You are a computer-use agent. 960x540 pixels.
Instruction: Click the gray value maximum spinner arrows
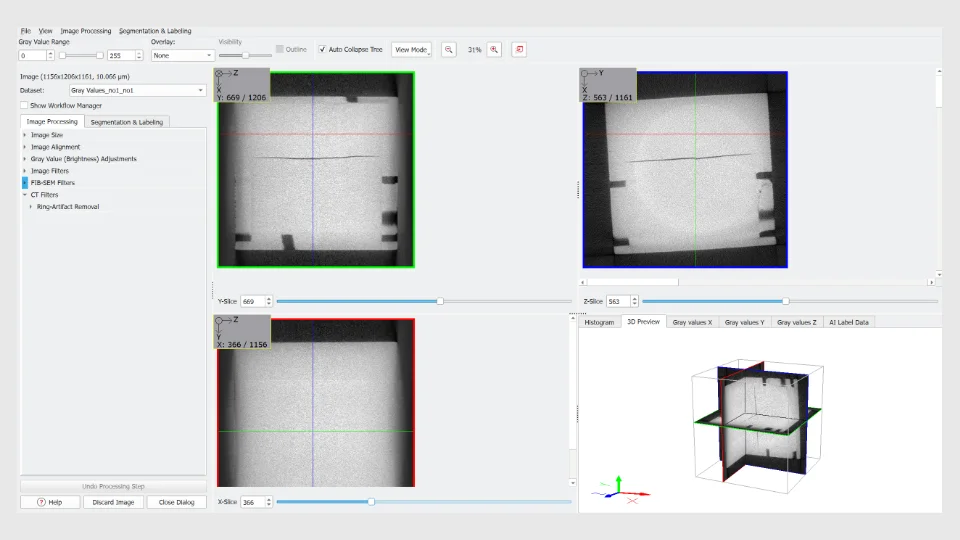[x=139, y=55]
